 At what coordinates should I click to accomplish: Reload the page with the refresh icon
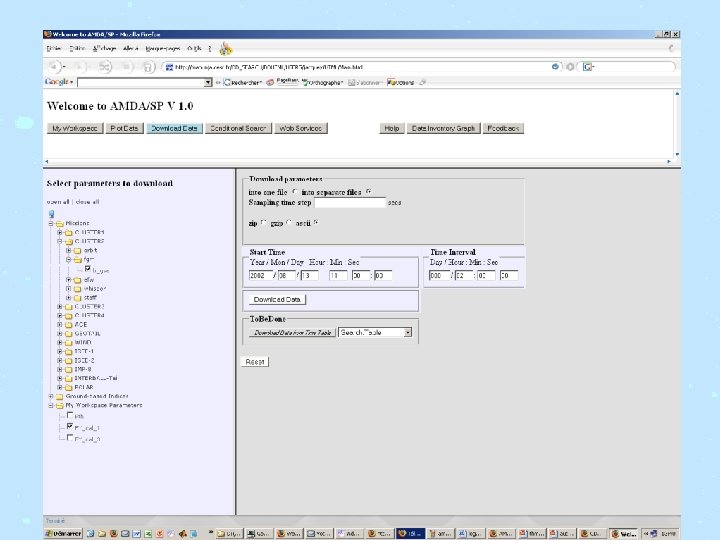point(104,67)
